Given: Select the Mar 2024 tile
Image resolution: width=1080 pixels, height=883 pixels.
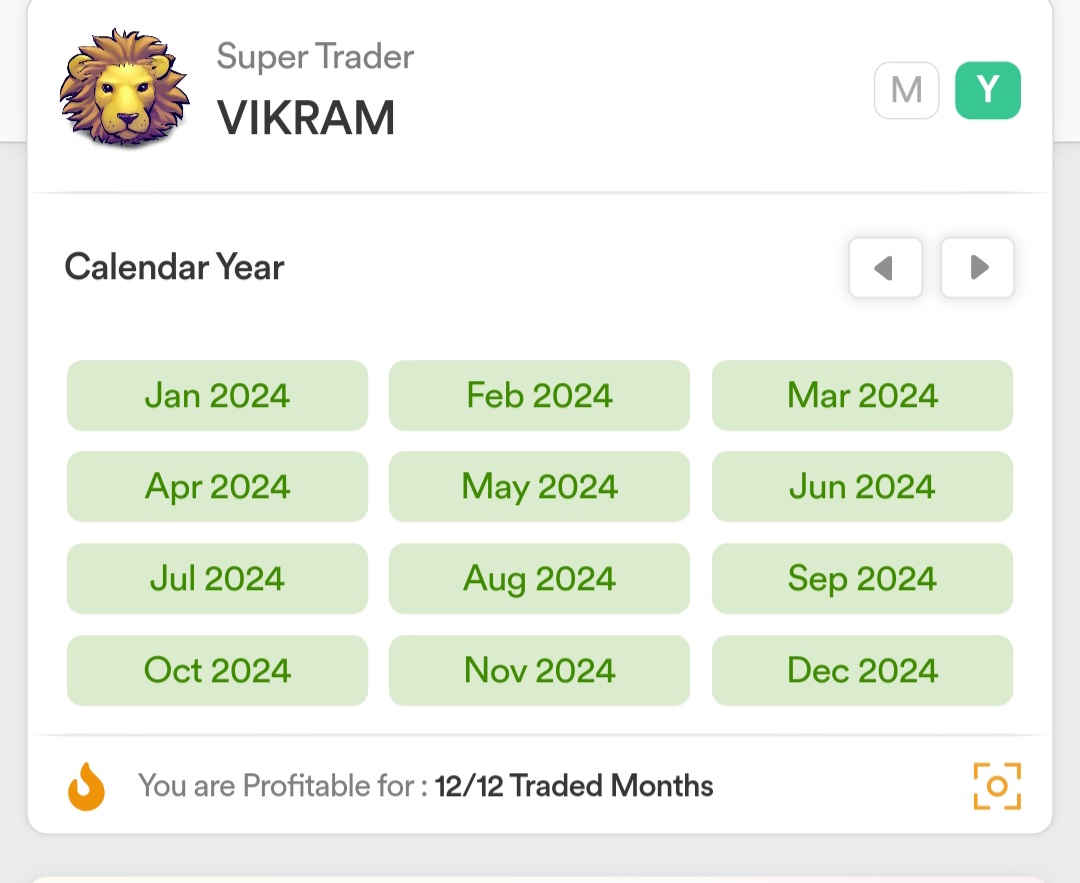Looking at the screenshot, I should (x=862, y=395).
